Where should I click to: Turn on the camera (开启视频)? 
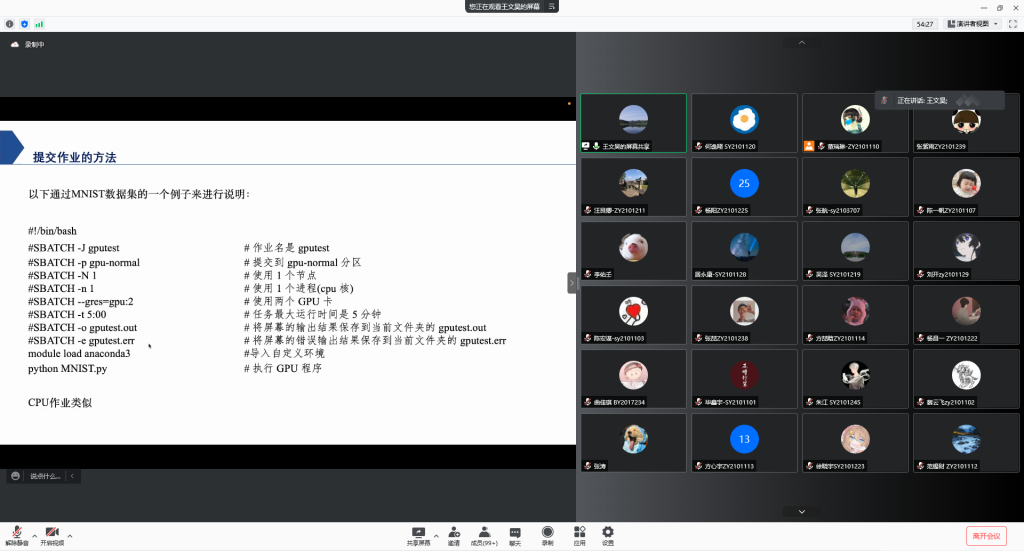(51, 534)
